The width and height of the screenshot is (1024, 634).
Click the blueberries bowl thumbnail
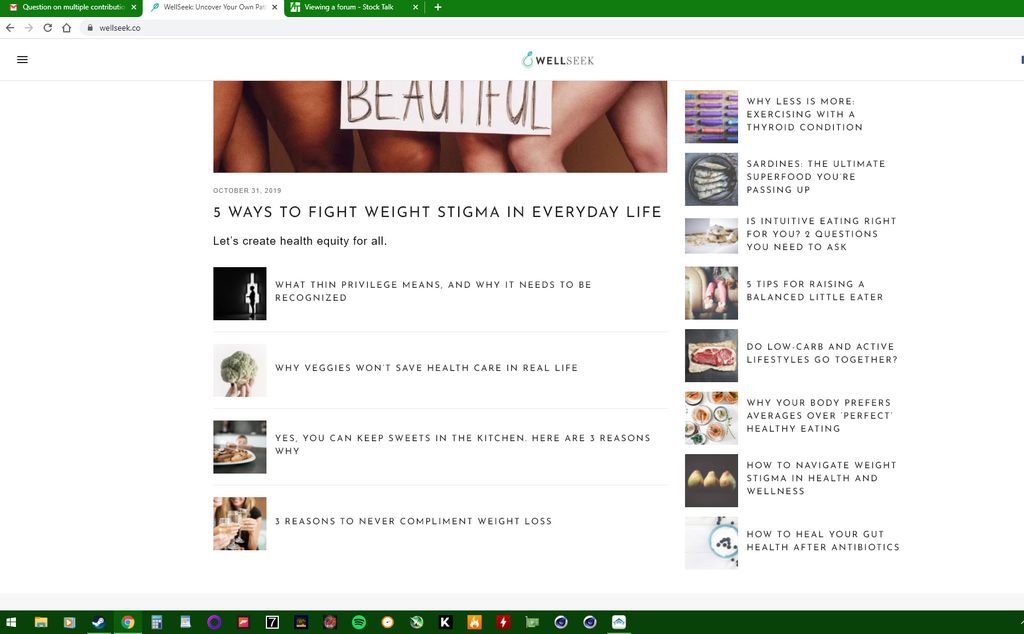pyautogui.click(x=711, y=543)
